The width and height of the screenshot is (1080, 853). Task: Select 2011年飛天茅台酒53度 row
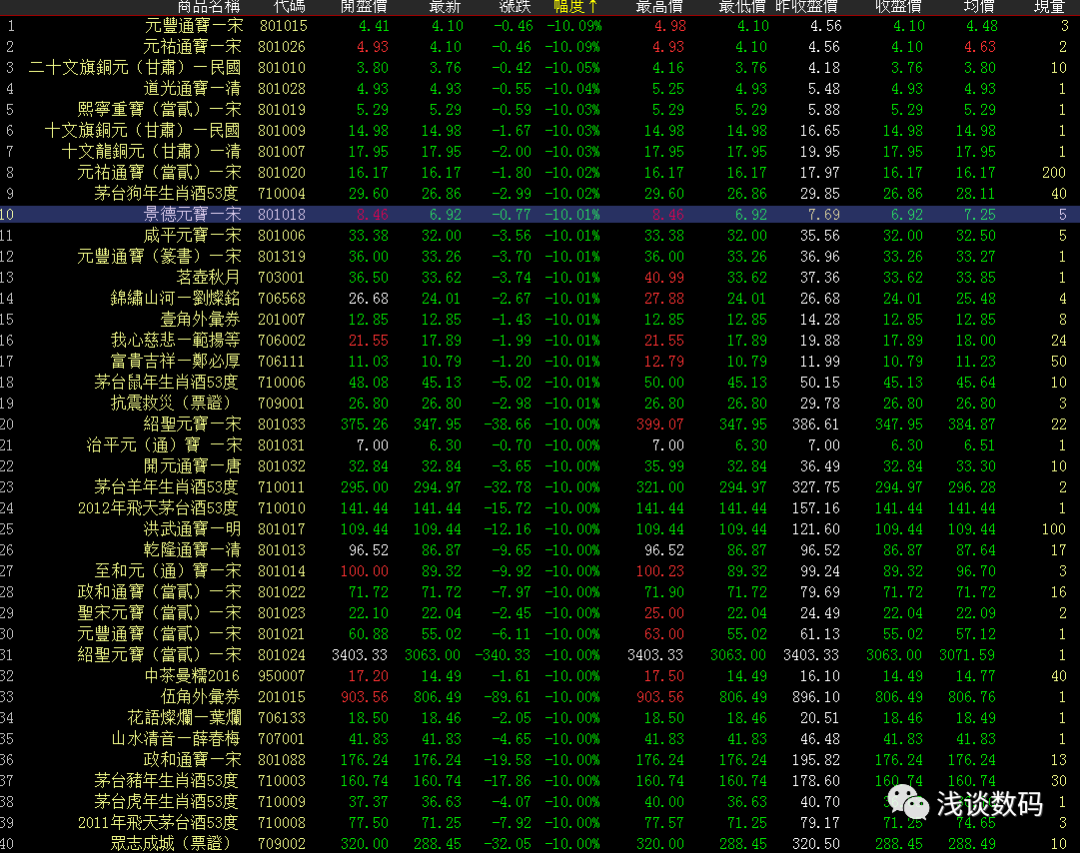coord(540,823)
